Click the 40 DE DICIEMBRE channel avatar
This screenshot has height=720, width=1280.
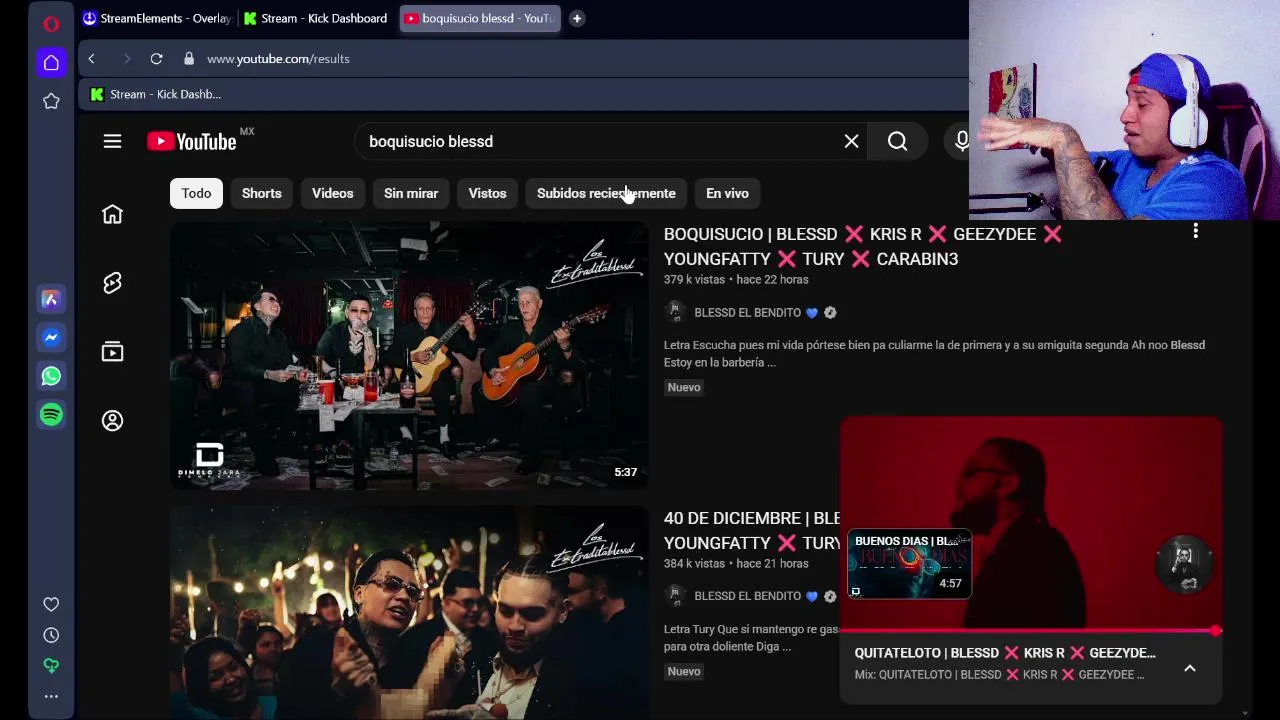tap(675, 596)
